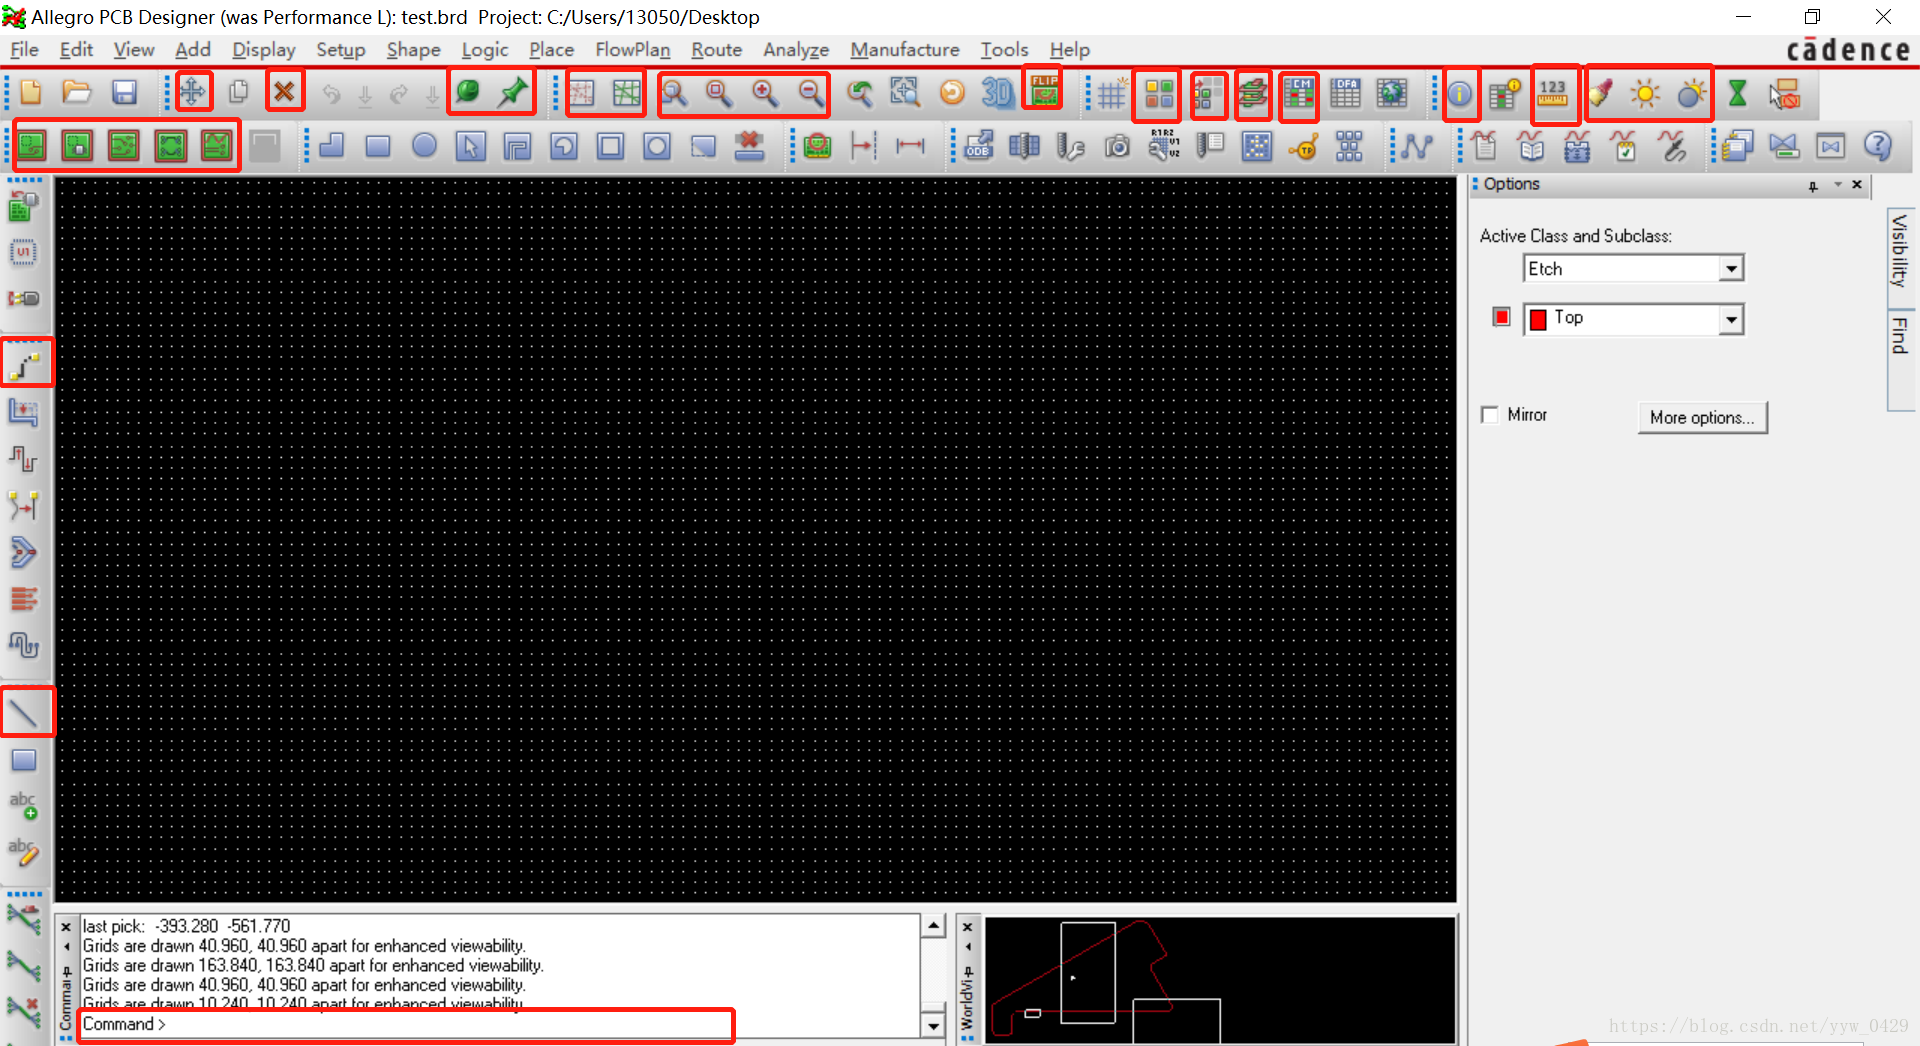This screenshot has width=1920, height=1046.
Task: Select the Move tool on the toolbar
Action: click(193, 91)
